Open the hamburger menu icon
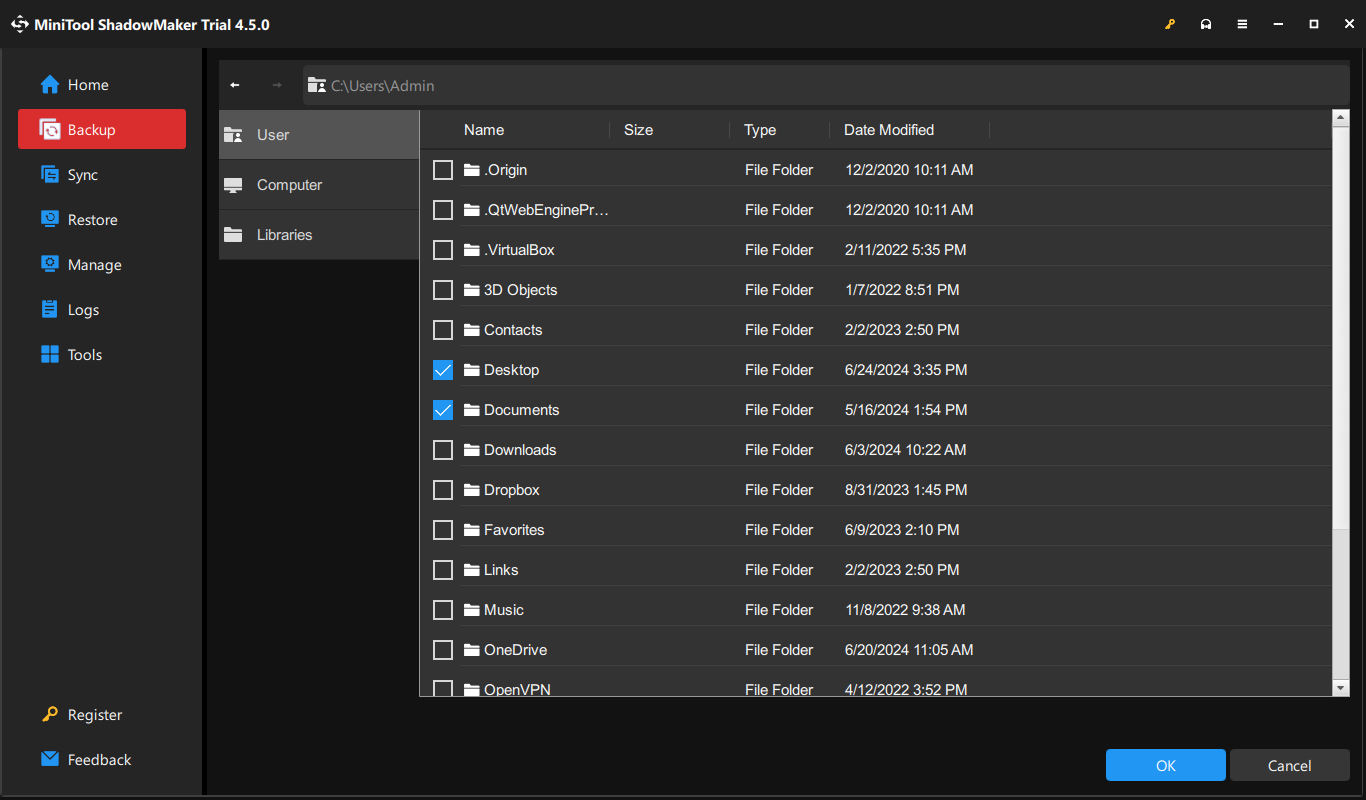 click(x=1242, y=24)
